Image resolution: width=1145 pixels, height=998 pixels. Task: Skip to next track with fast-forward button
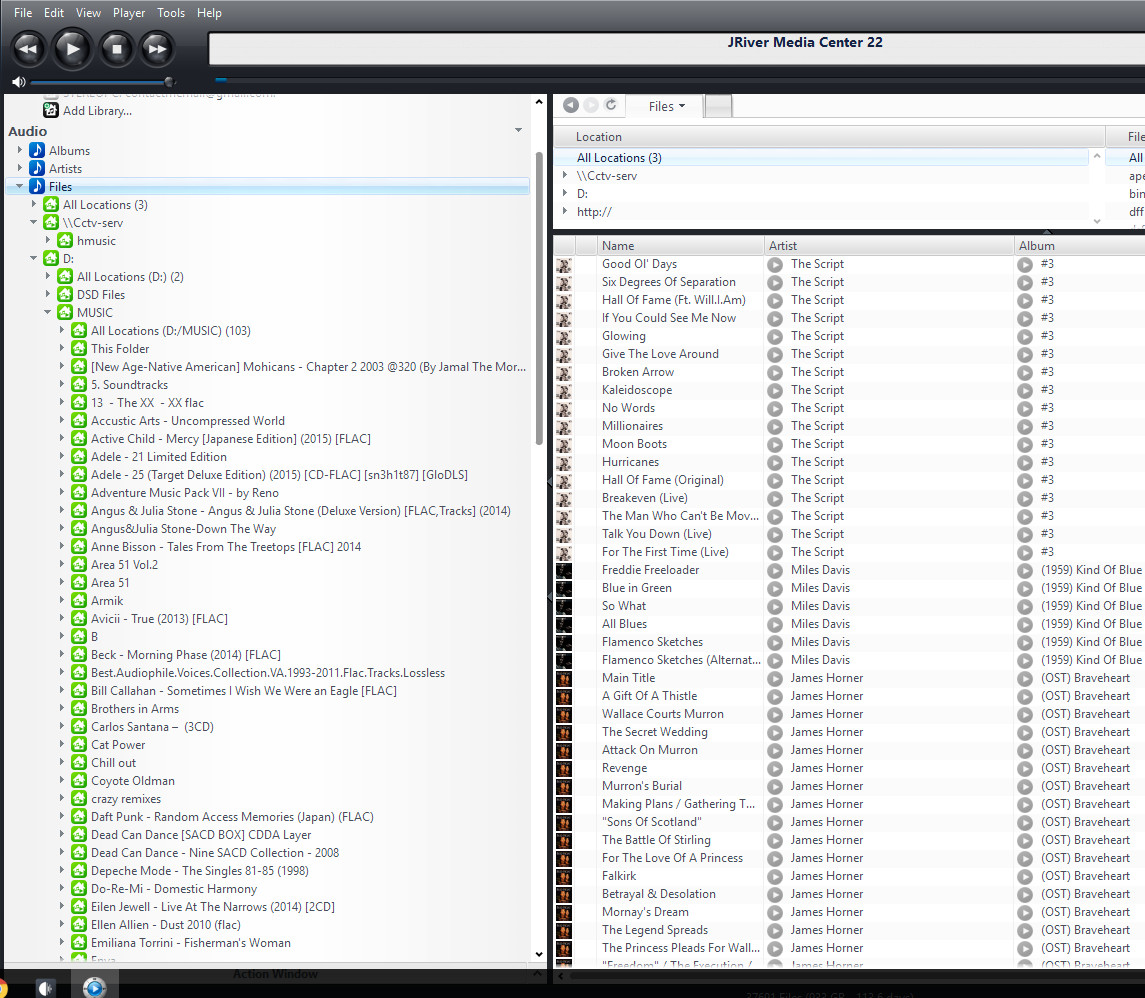pyautogui.click(x=157, y=49)
